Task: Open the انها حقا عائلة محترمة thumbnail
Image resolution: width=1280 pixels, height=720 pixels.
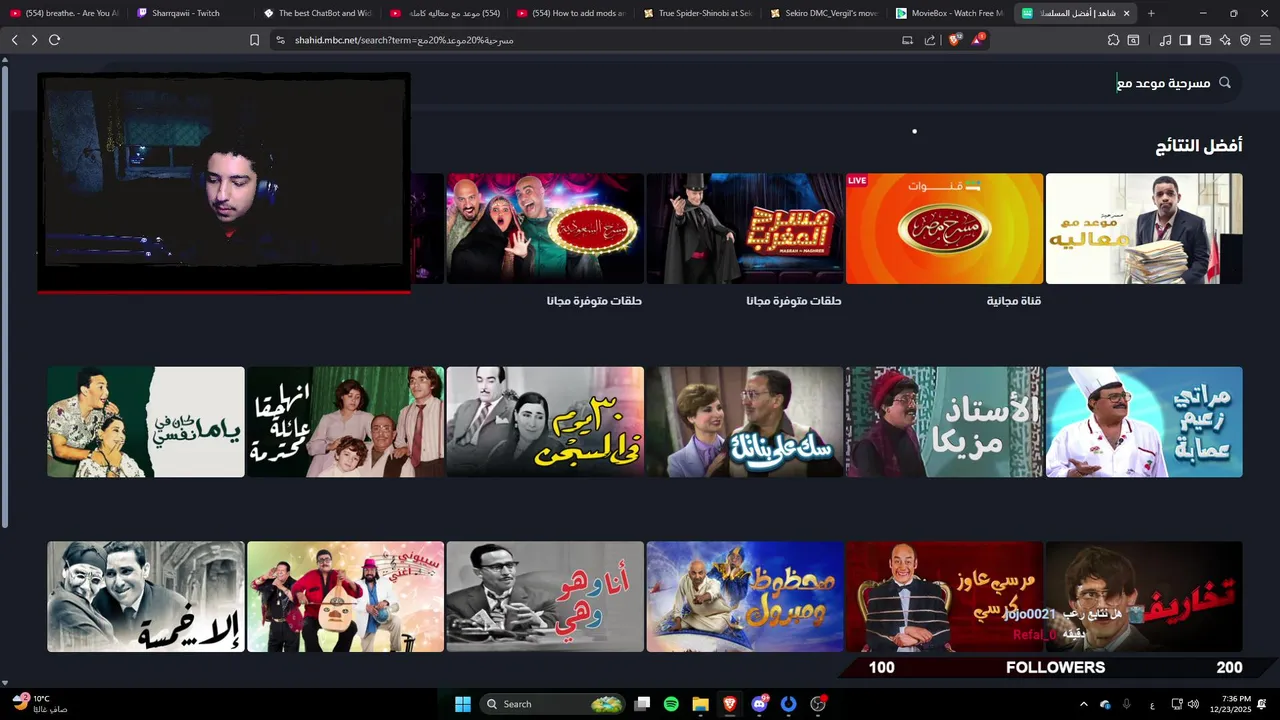Action: pyautogui.click(x=345, y=421)
